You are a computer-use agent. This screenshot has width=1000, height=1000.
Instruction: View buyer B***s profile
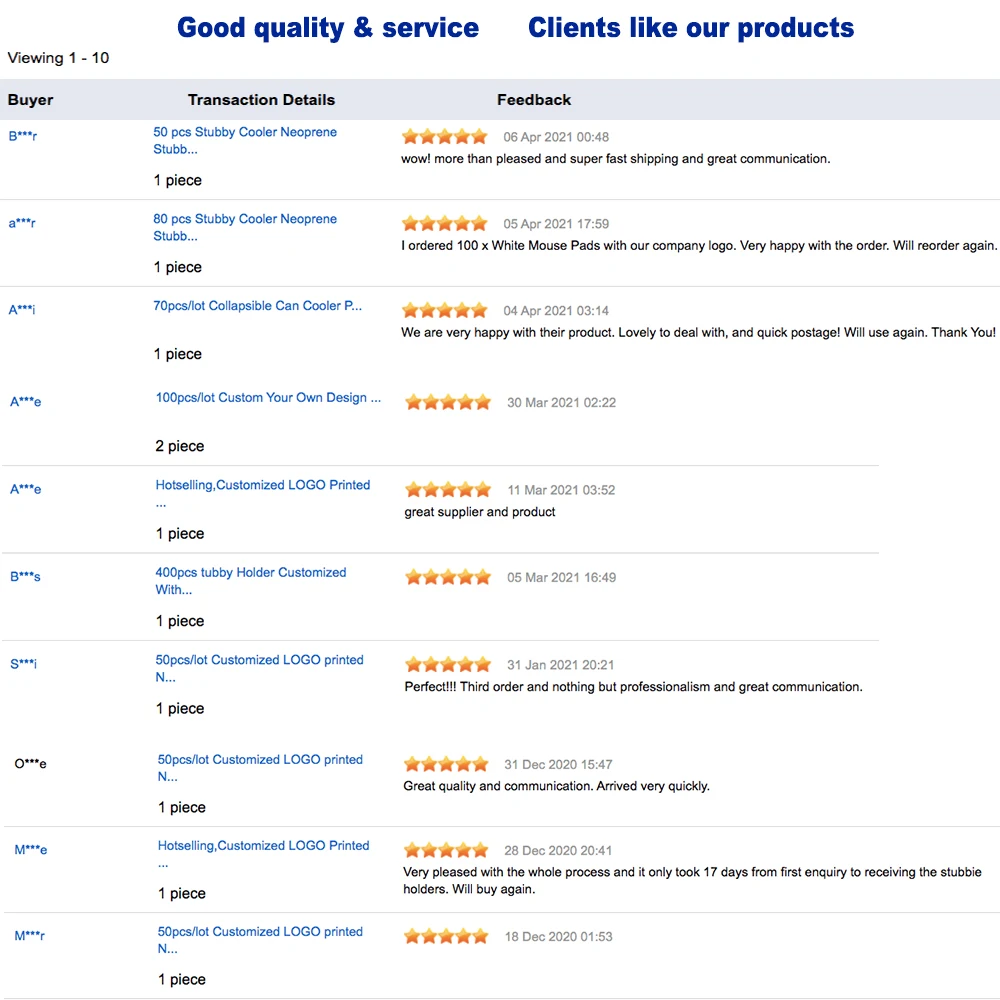(25, 577)
